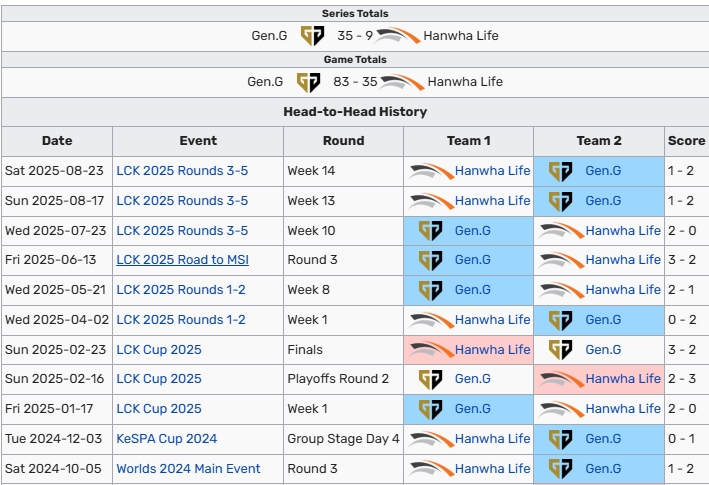This screenshot has height=485, width=709.
Task: Open the LCK 2025 Rounds 1-2 link for Week 8
Action: click(181, 290)
